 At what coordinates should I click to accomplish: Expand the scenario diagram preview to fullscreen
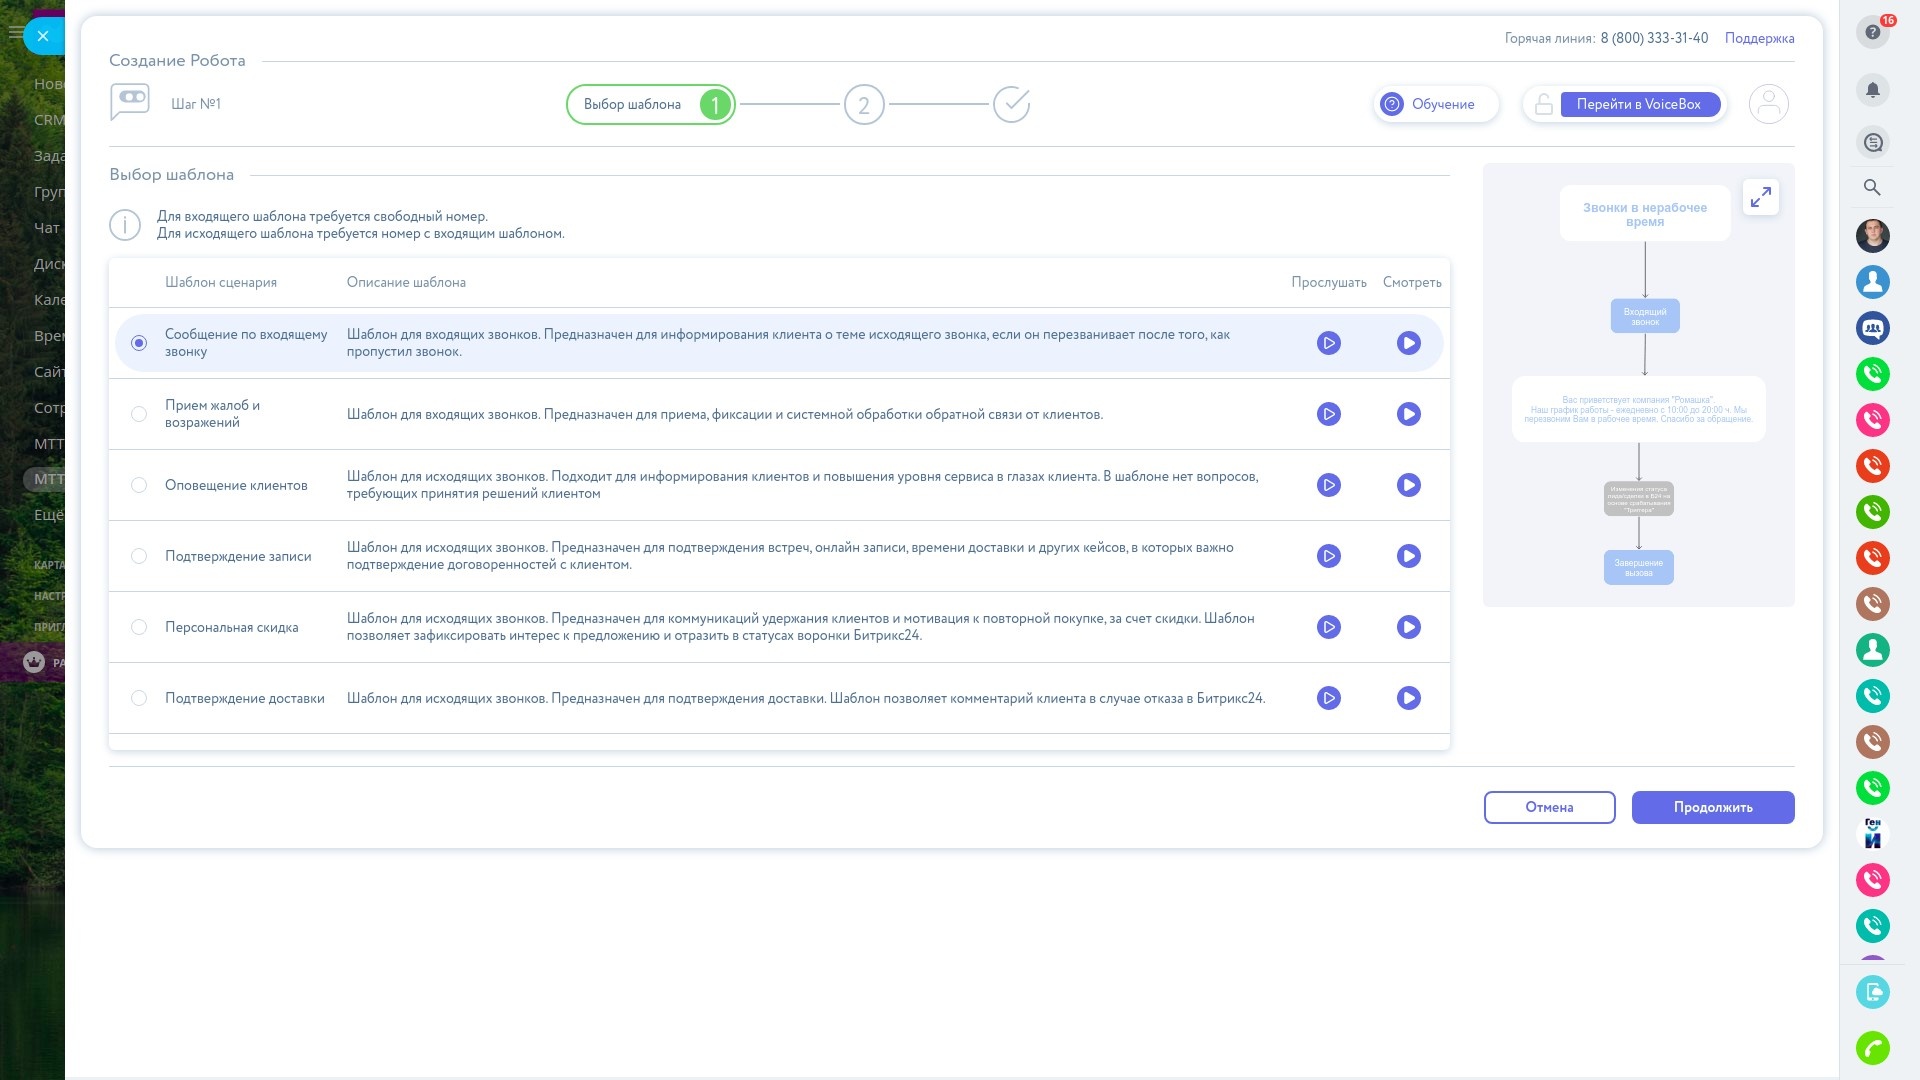point(1760,197)
